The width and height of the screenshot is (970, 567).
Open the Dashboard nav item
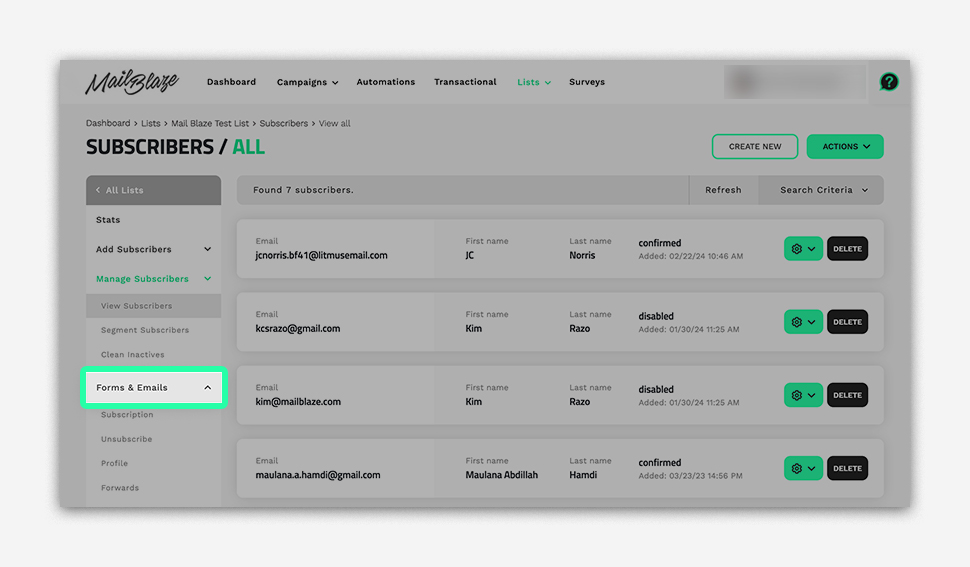coord(231,82)
